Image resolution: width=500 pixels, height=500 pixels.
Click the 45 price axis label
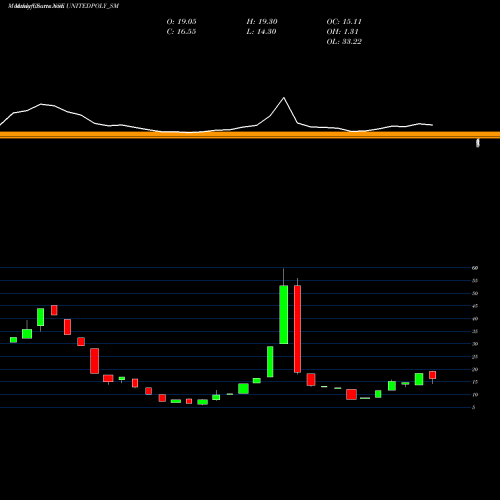[475, 306]
